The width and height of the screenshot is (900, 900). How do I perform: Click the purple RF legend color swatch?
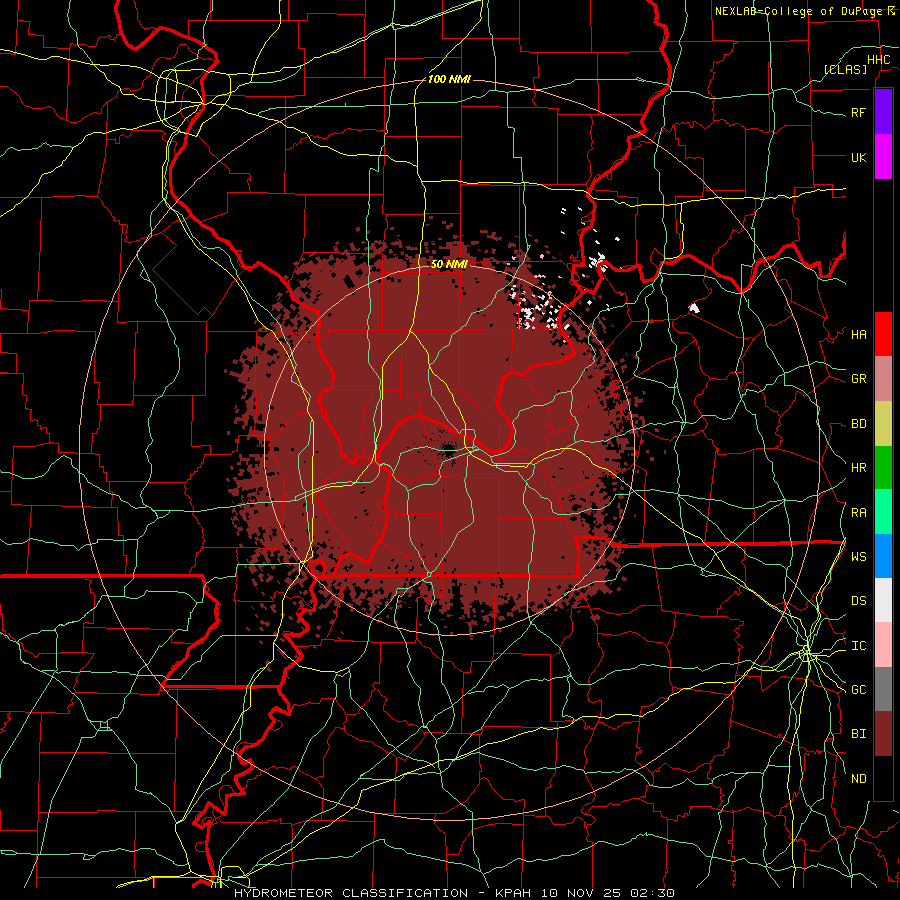pyautogui.click(x=883, y=112)
